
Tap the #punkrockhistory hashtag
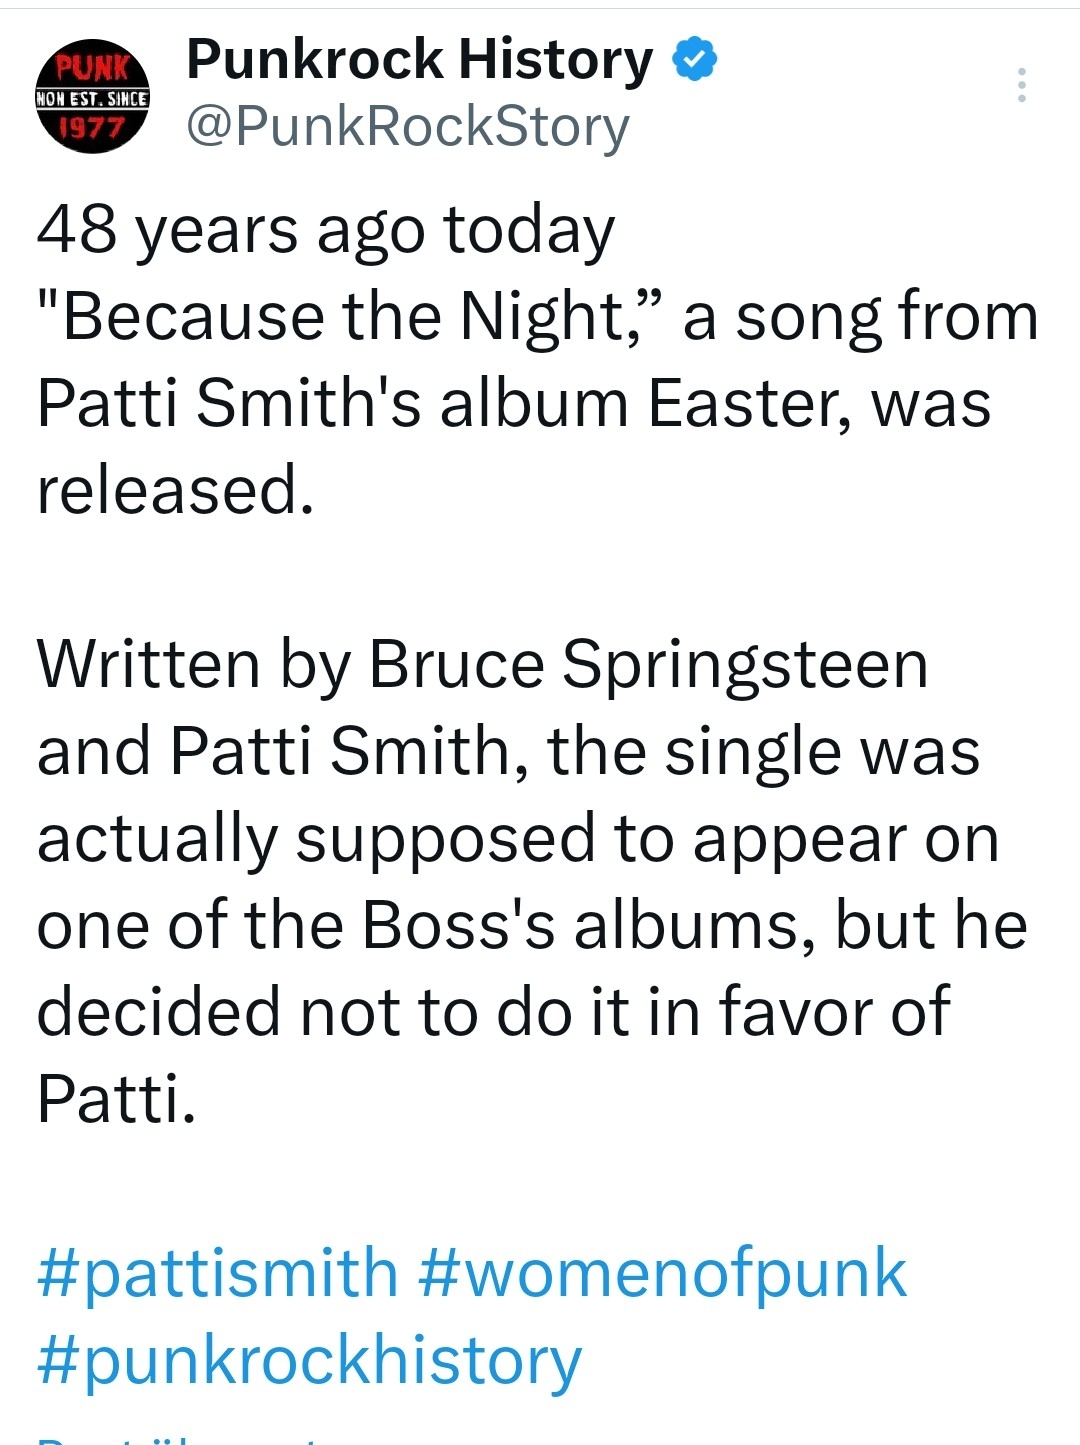click(x=309, y=1360)
